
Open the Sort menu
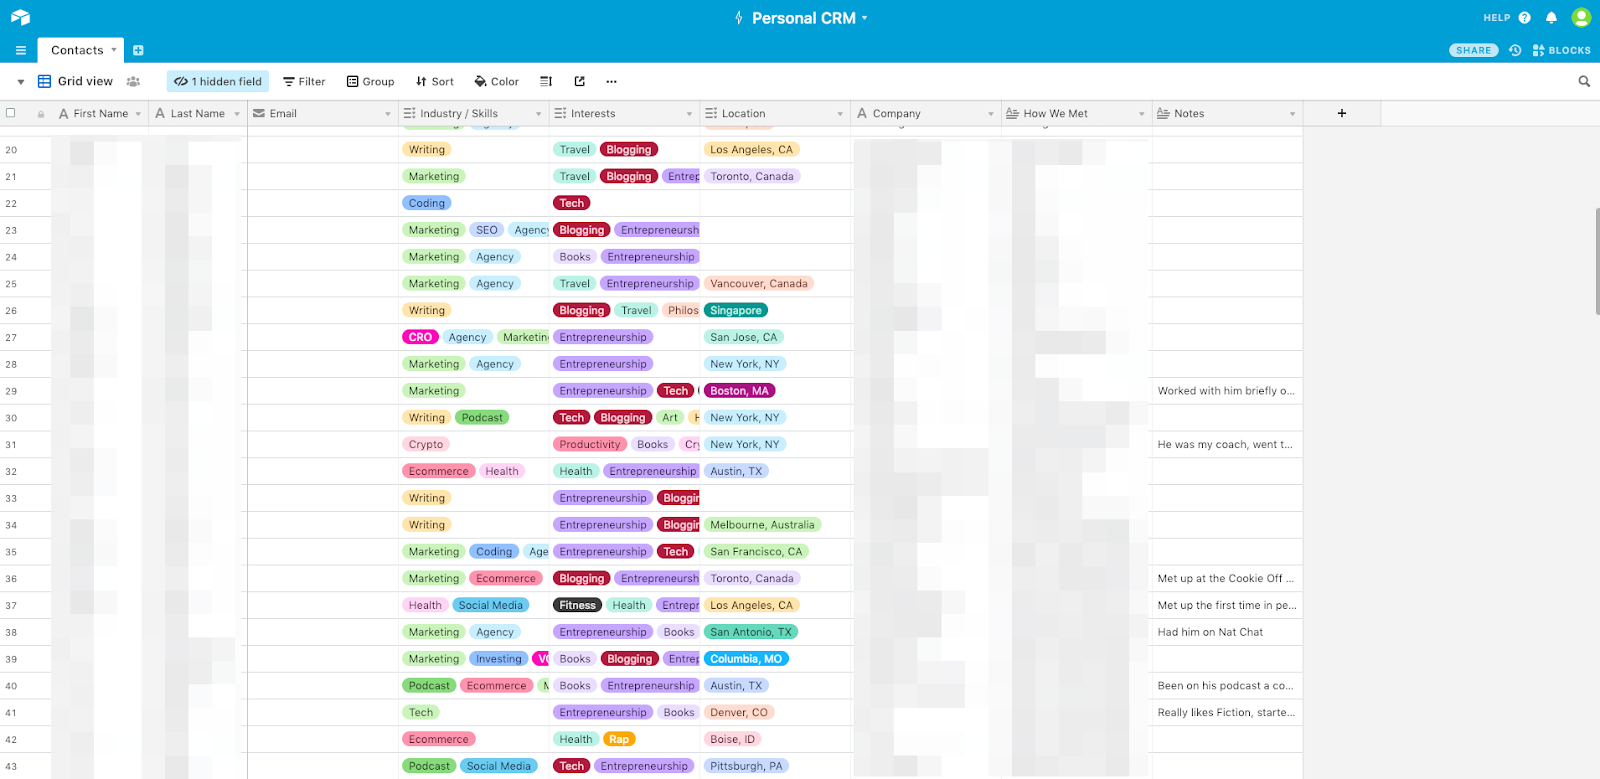[x=435, y=82]
